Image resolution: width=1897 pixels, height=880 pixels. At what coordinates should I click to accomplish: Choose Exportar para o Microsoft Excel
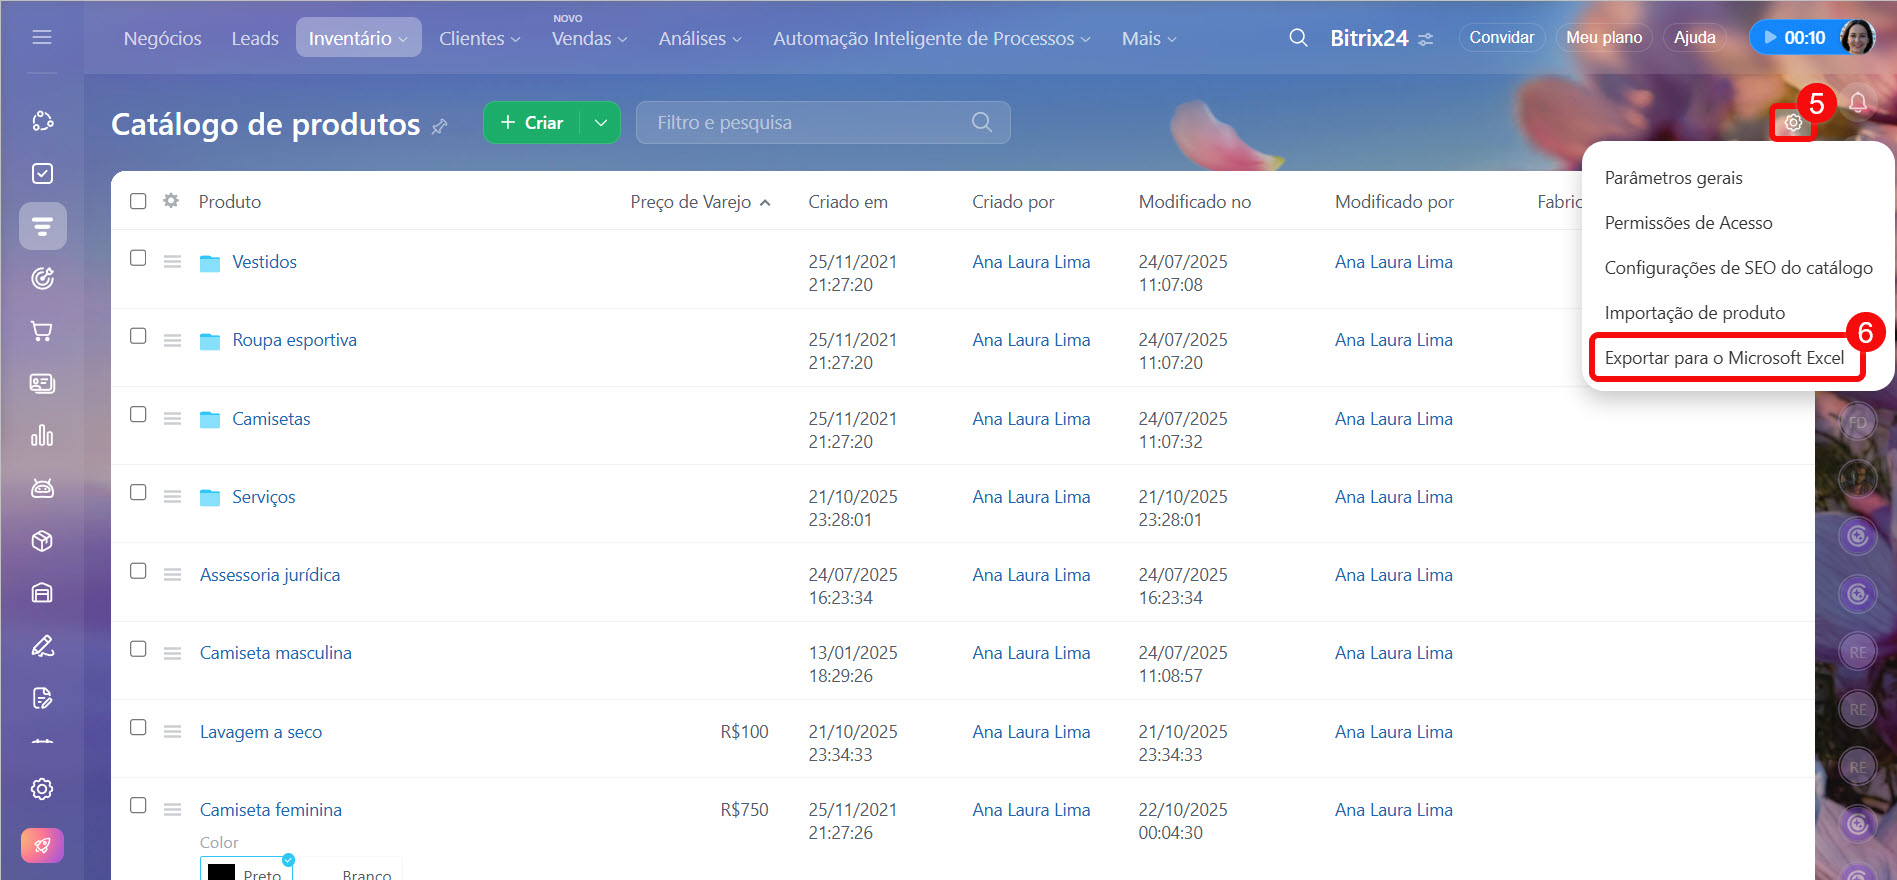1723,358
